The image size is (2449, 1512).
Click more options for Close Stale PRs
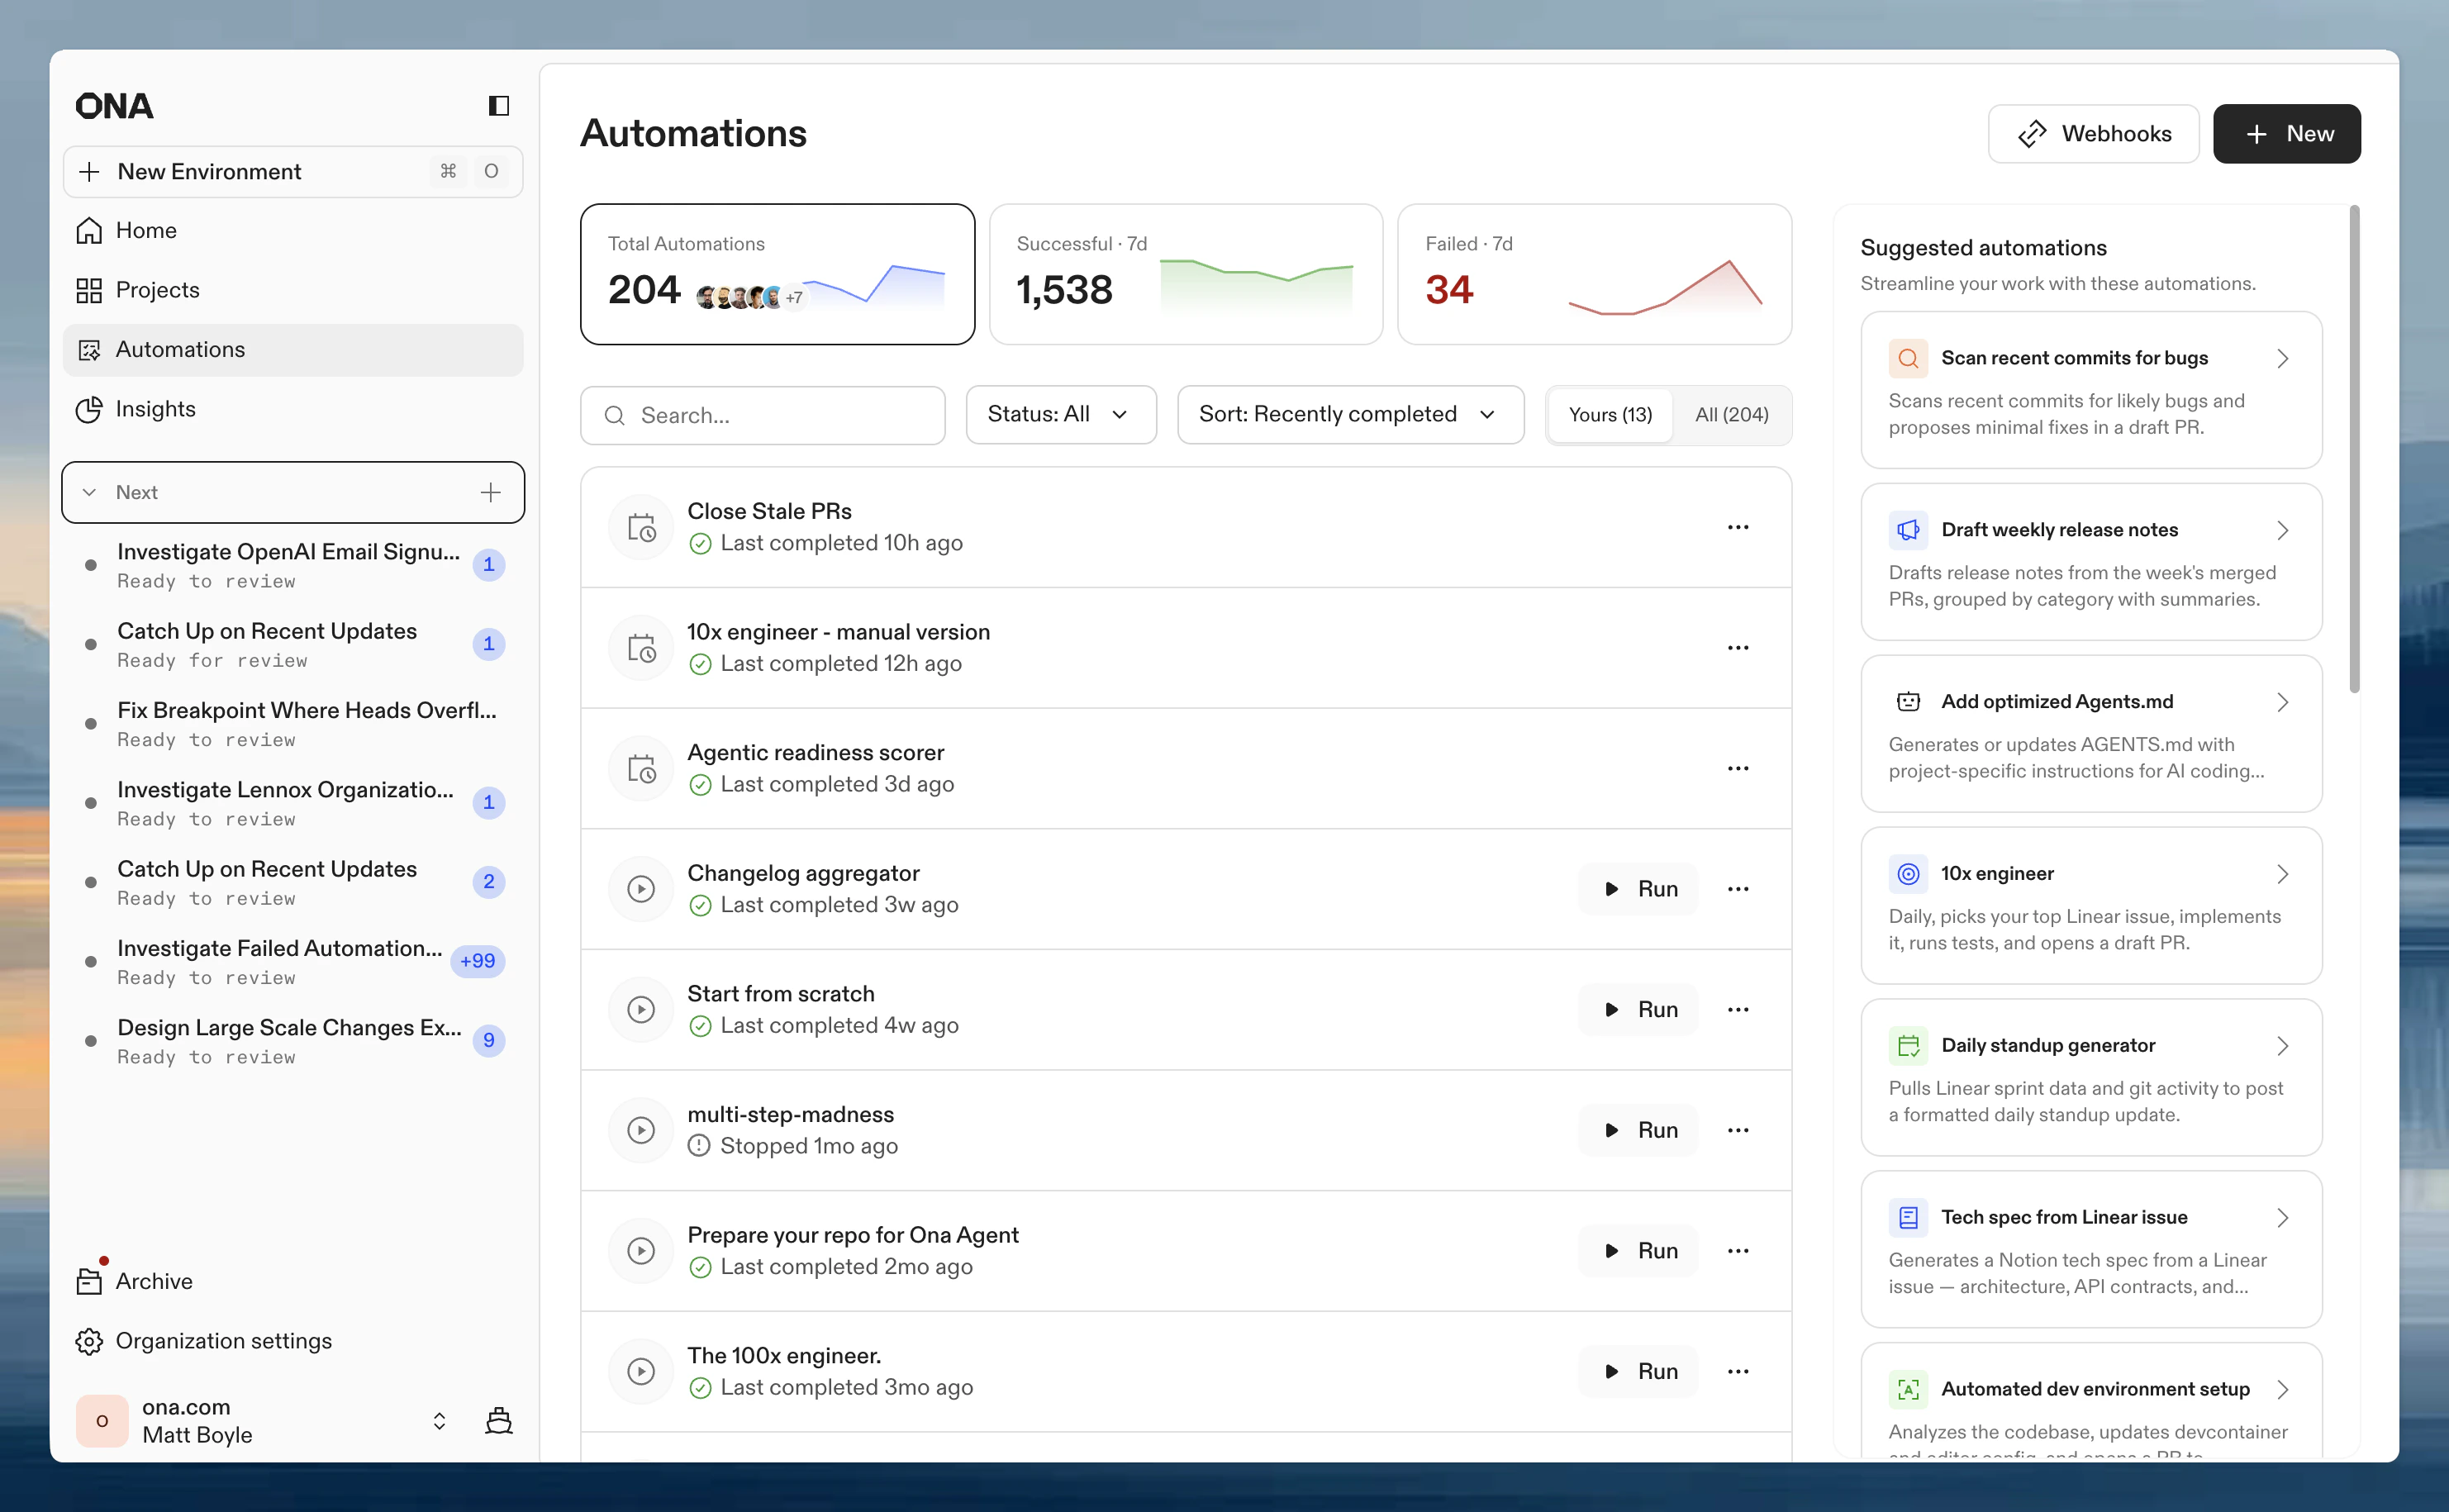tap(1737, 527)
